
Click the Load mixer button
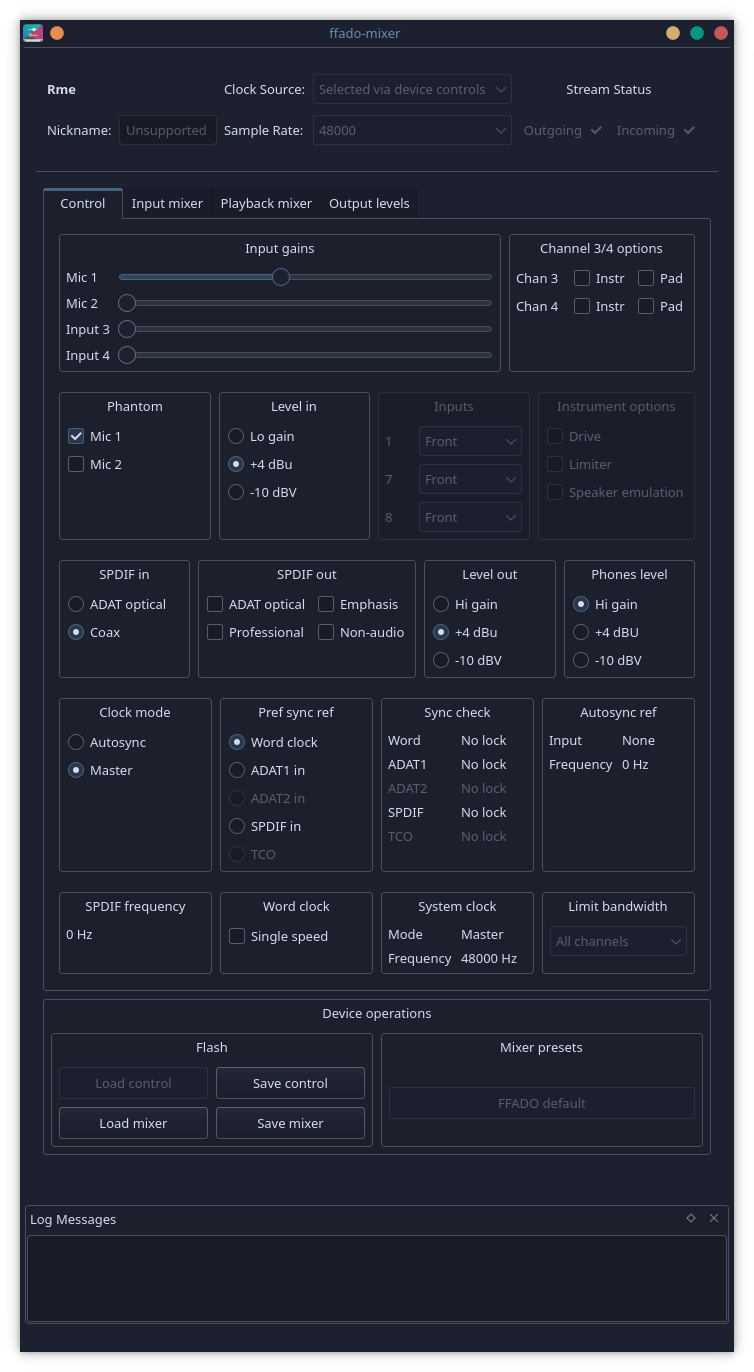click(133, 1123)
